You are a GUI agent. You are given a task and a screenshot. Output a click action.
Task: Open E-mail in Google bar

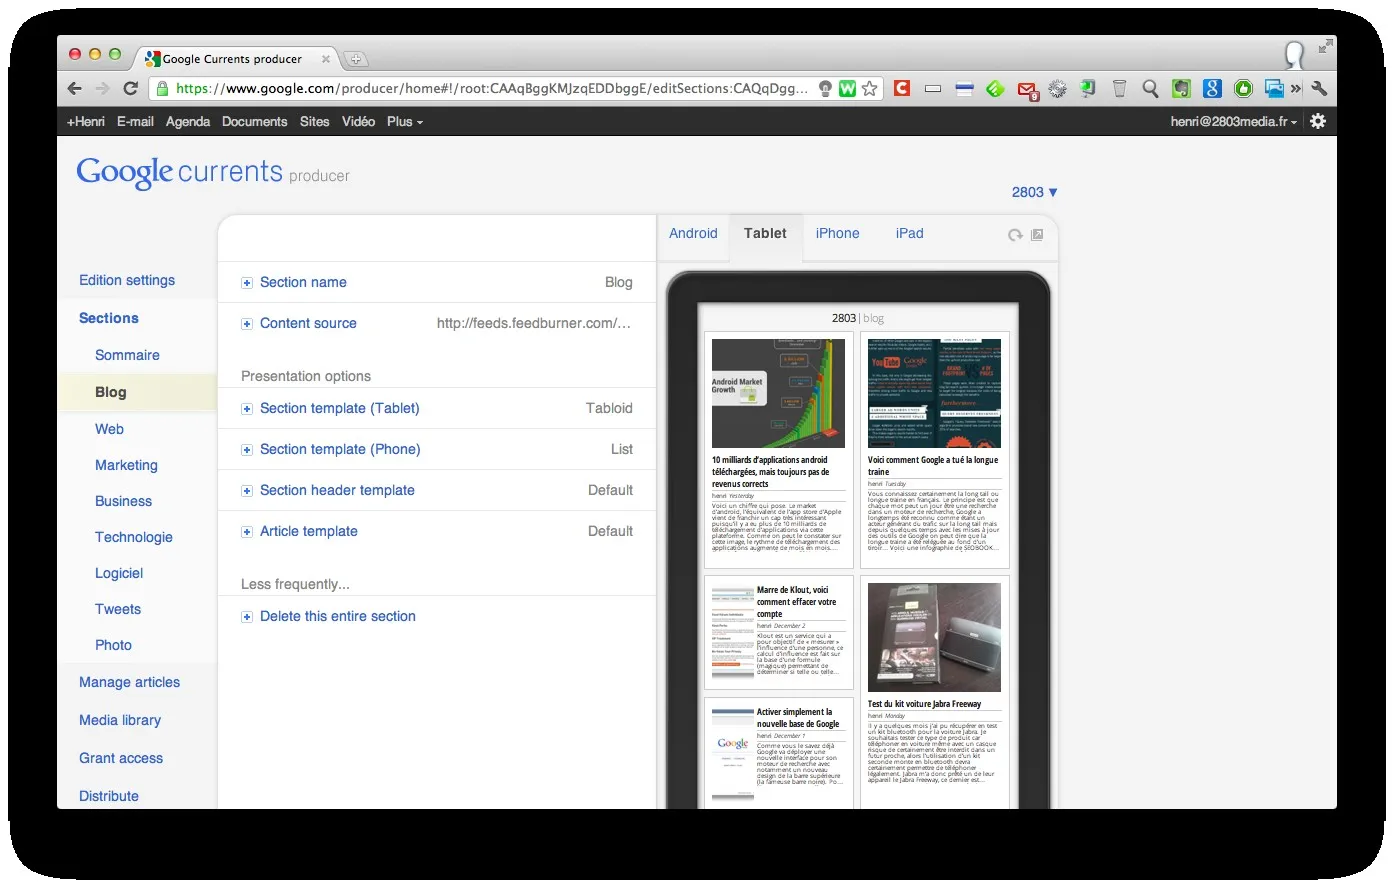point(135,121)
